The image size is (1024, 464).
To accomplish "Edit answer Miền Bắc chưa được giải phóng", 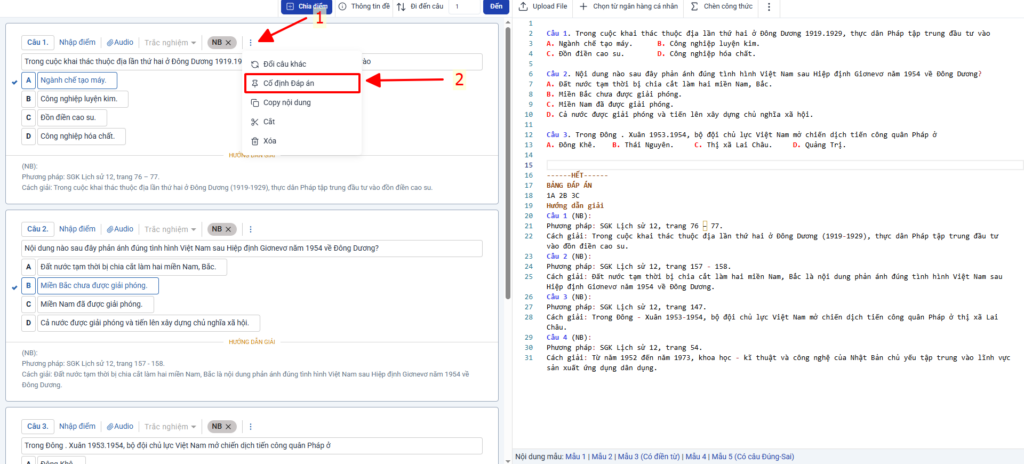I will 97,286.
